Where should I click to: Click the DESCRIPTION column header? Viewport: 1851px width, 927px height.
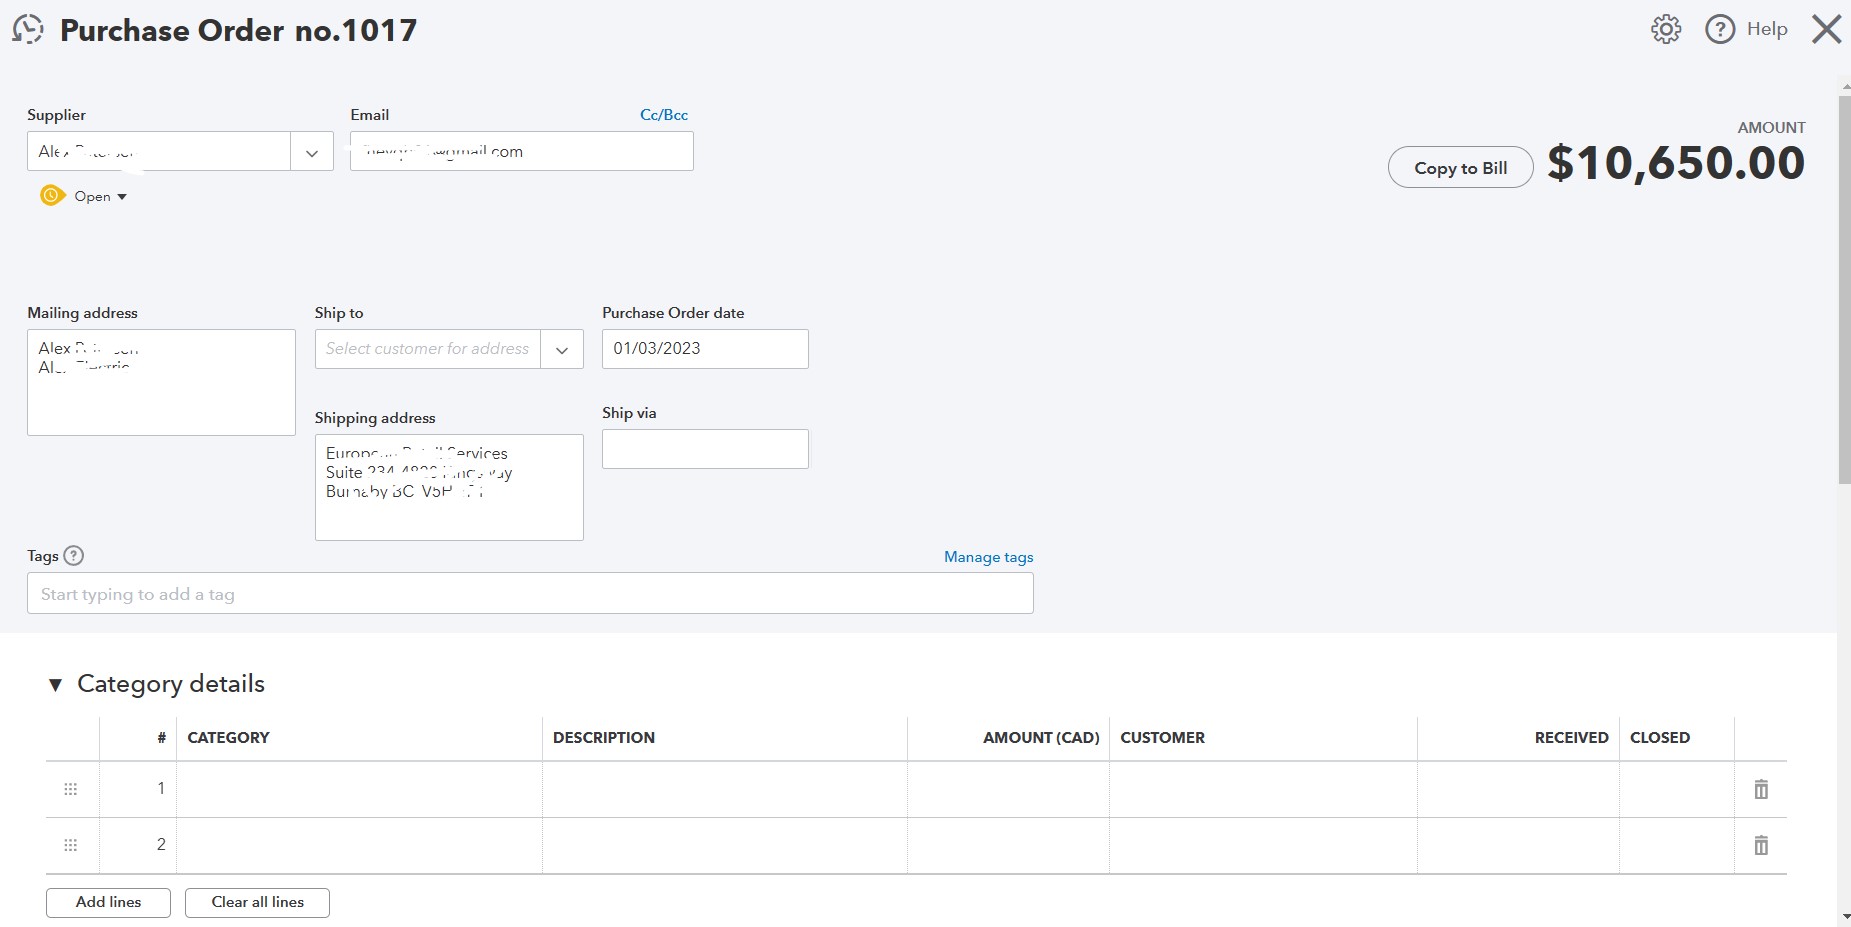click(604, 738)
